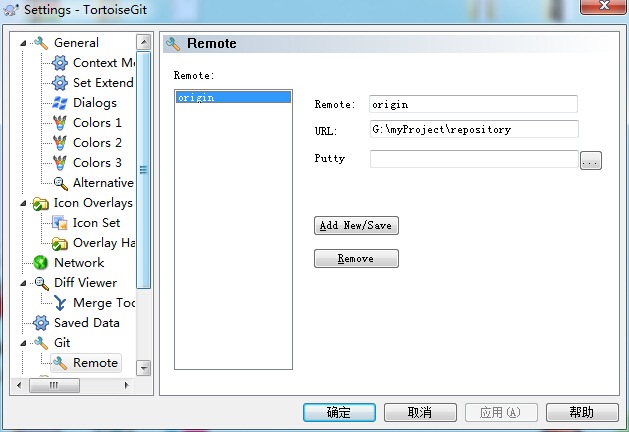This screenshot has height=432, width=629.
Task: Click the URL input field
Action: click(474, 129)
